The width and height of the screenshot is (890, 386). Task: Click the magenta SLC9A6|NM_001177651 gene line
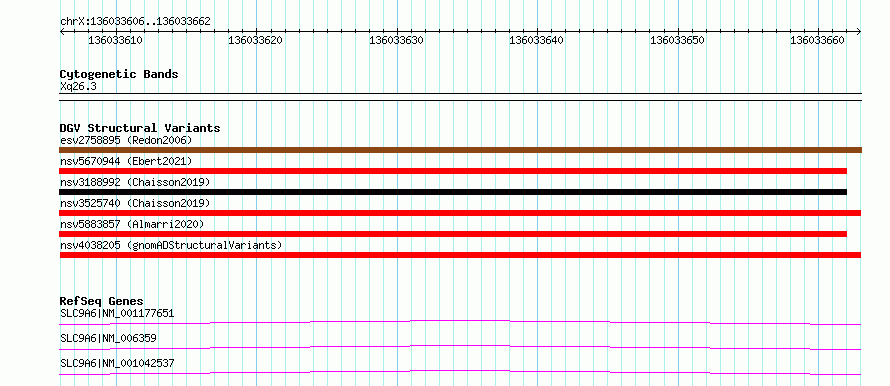click(460, 322)
